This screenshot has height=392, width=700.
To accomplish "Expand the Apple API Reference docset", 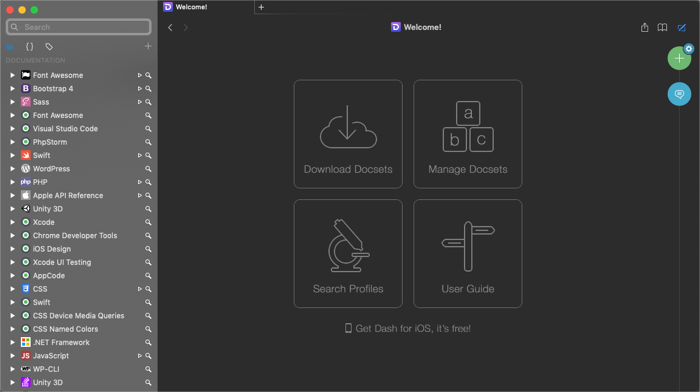I will (12, 196).
